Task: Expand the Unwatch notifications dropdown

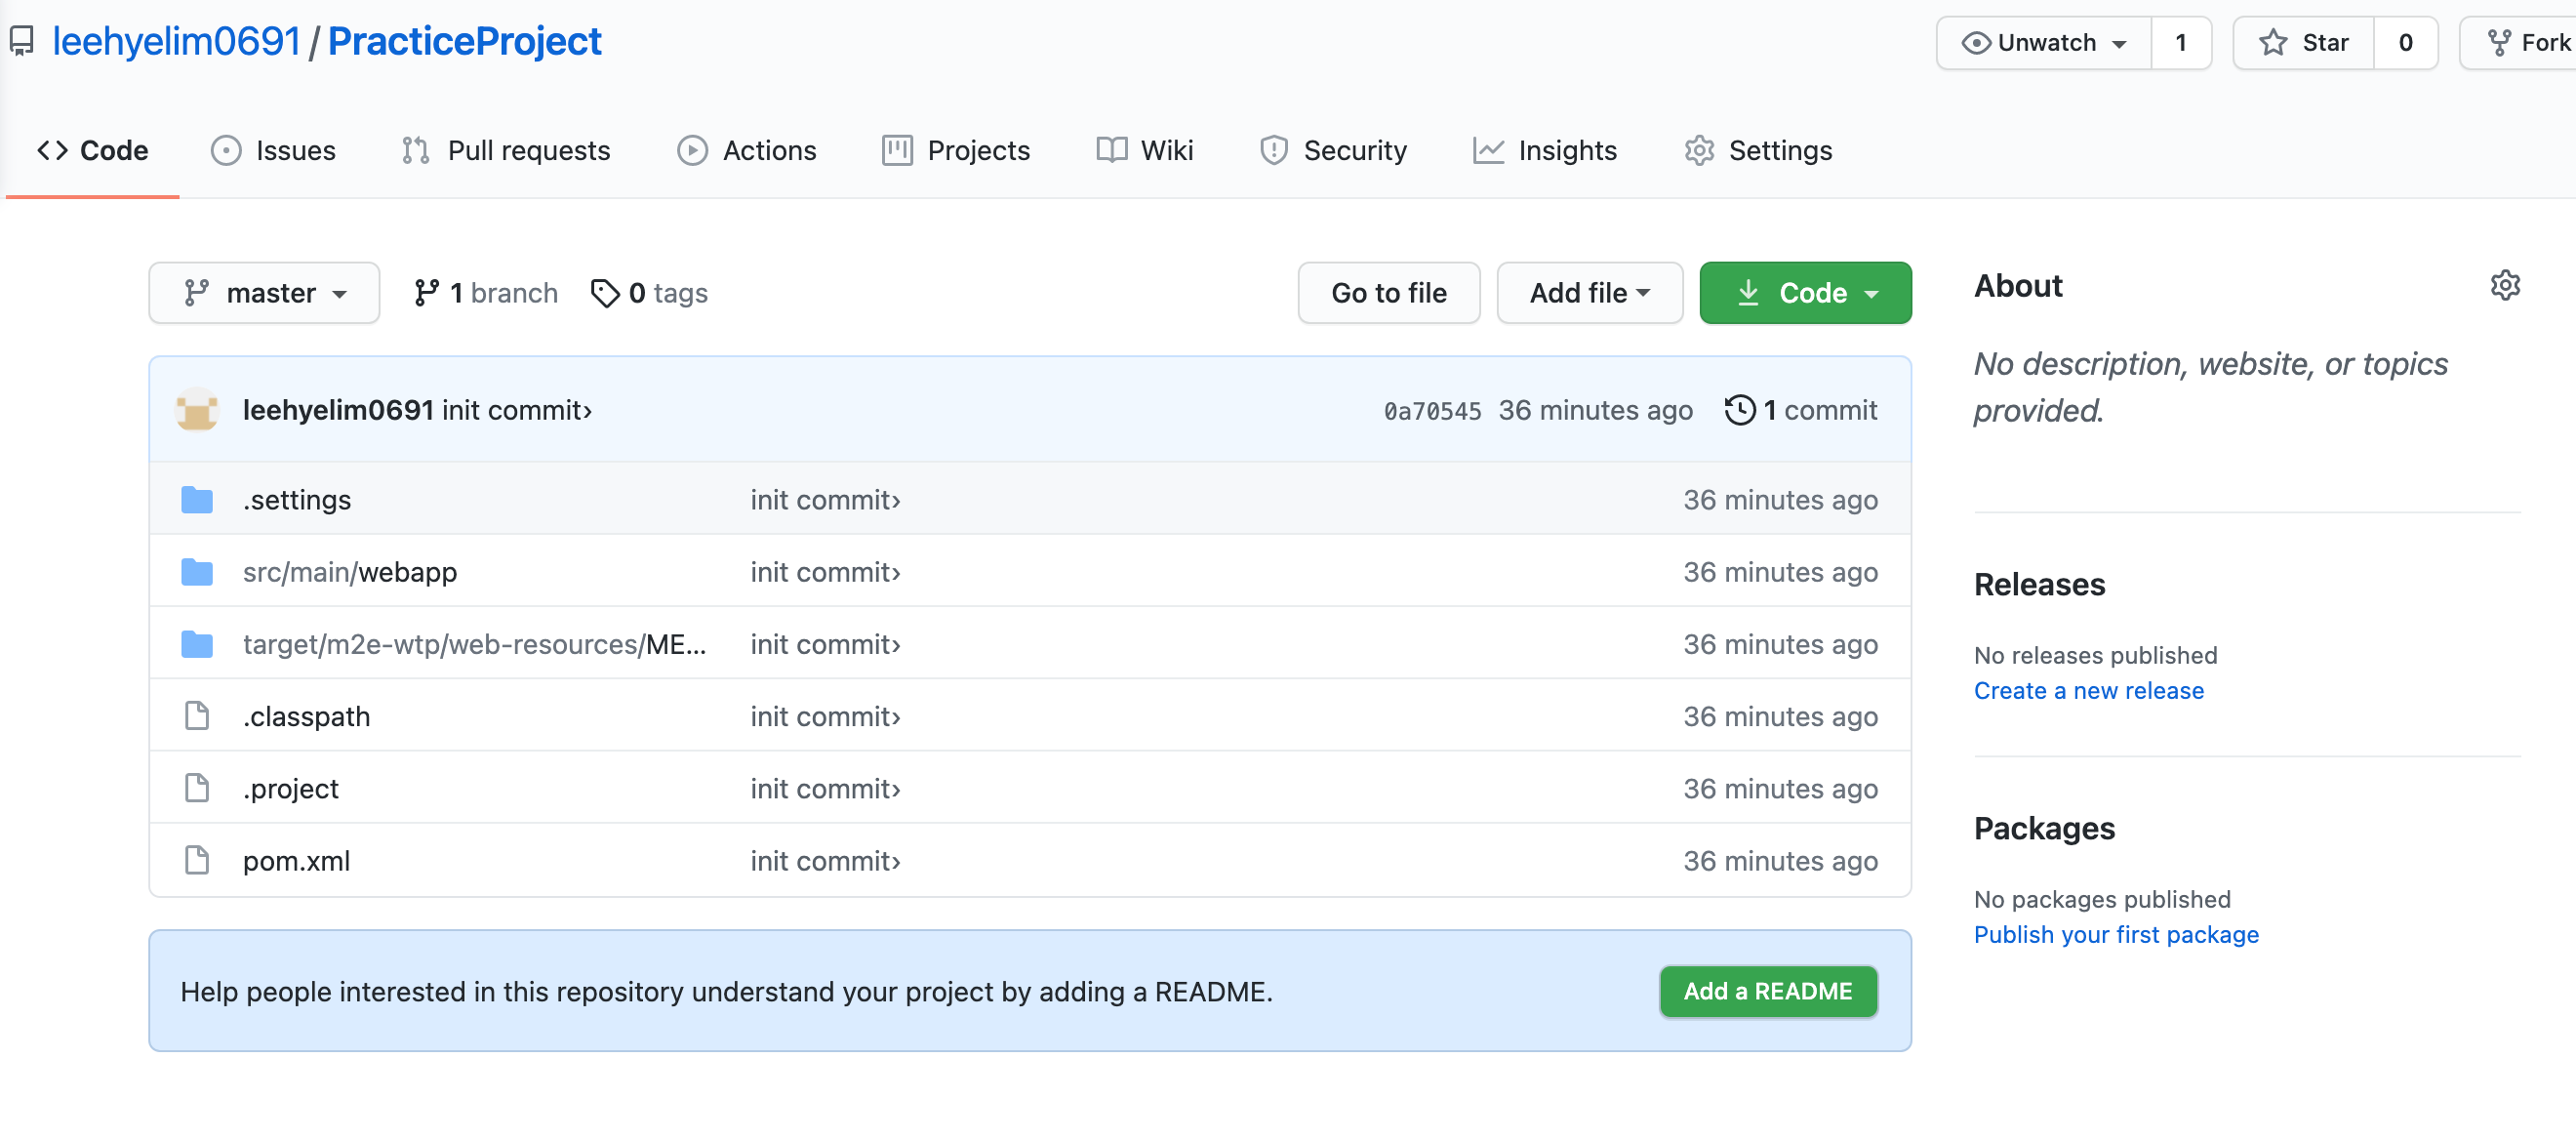Action: (x=2044, y=43)
